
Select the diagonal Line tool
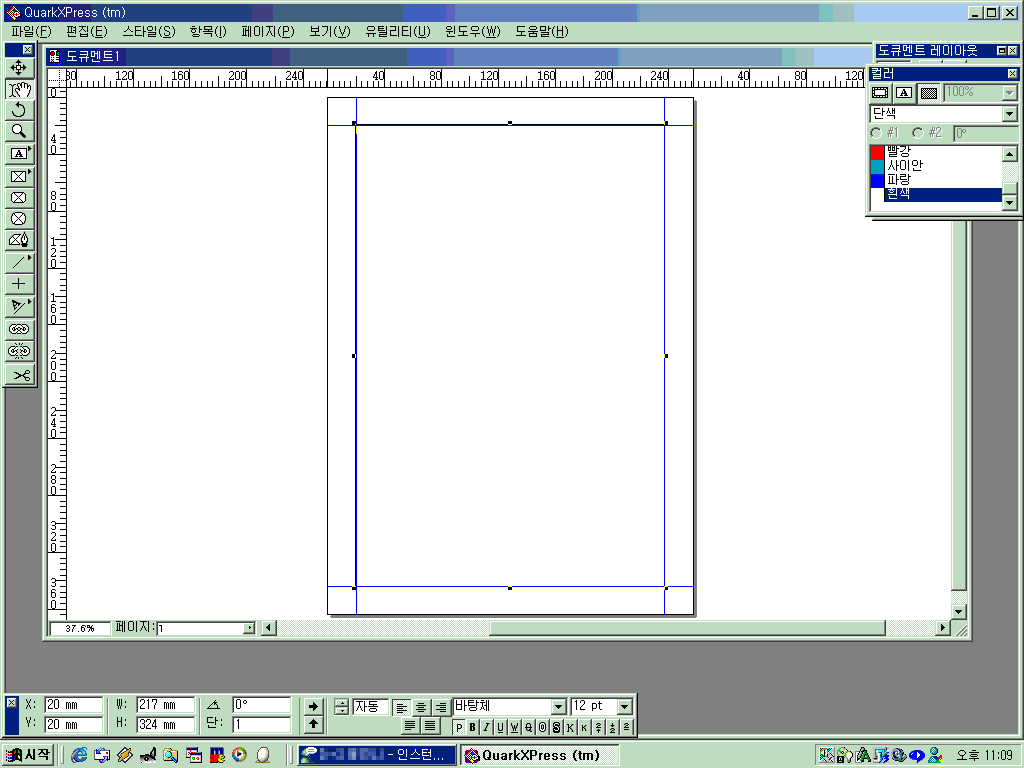[x=19, y=263]
